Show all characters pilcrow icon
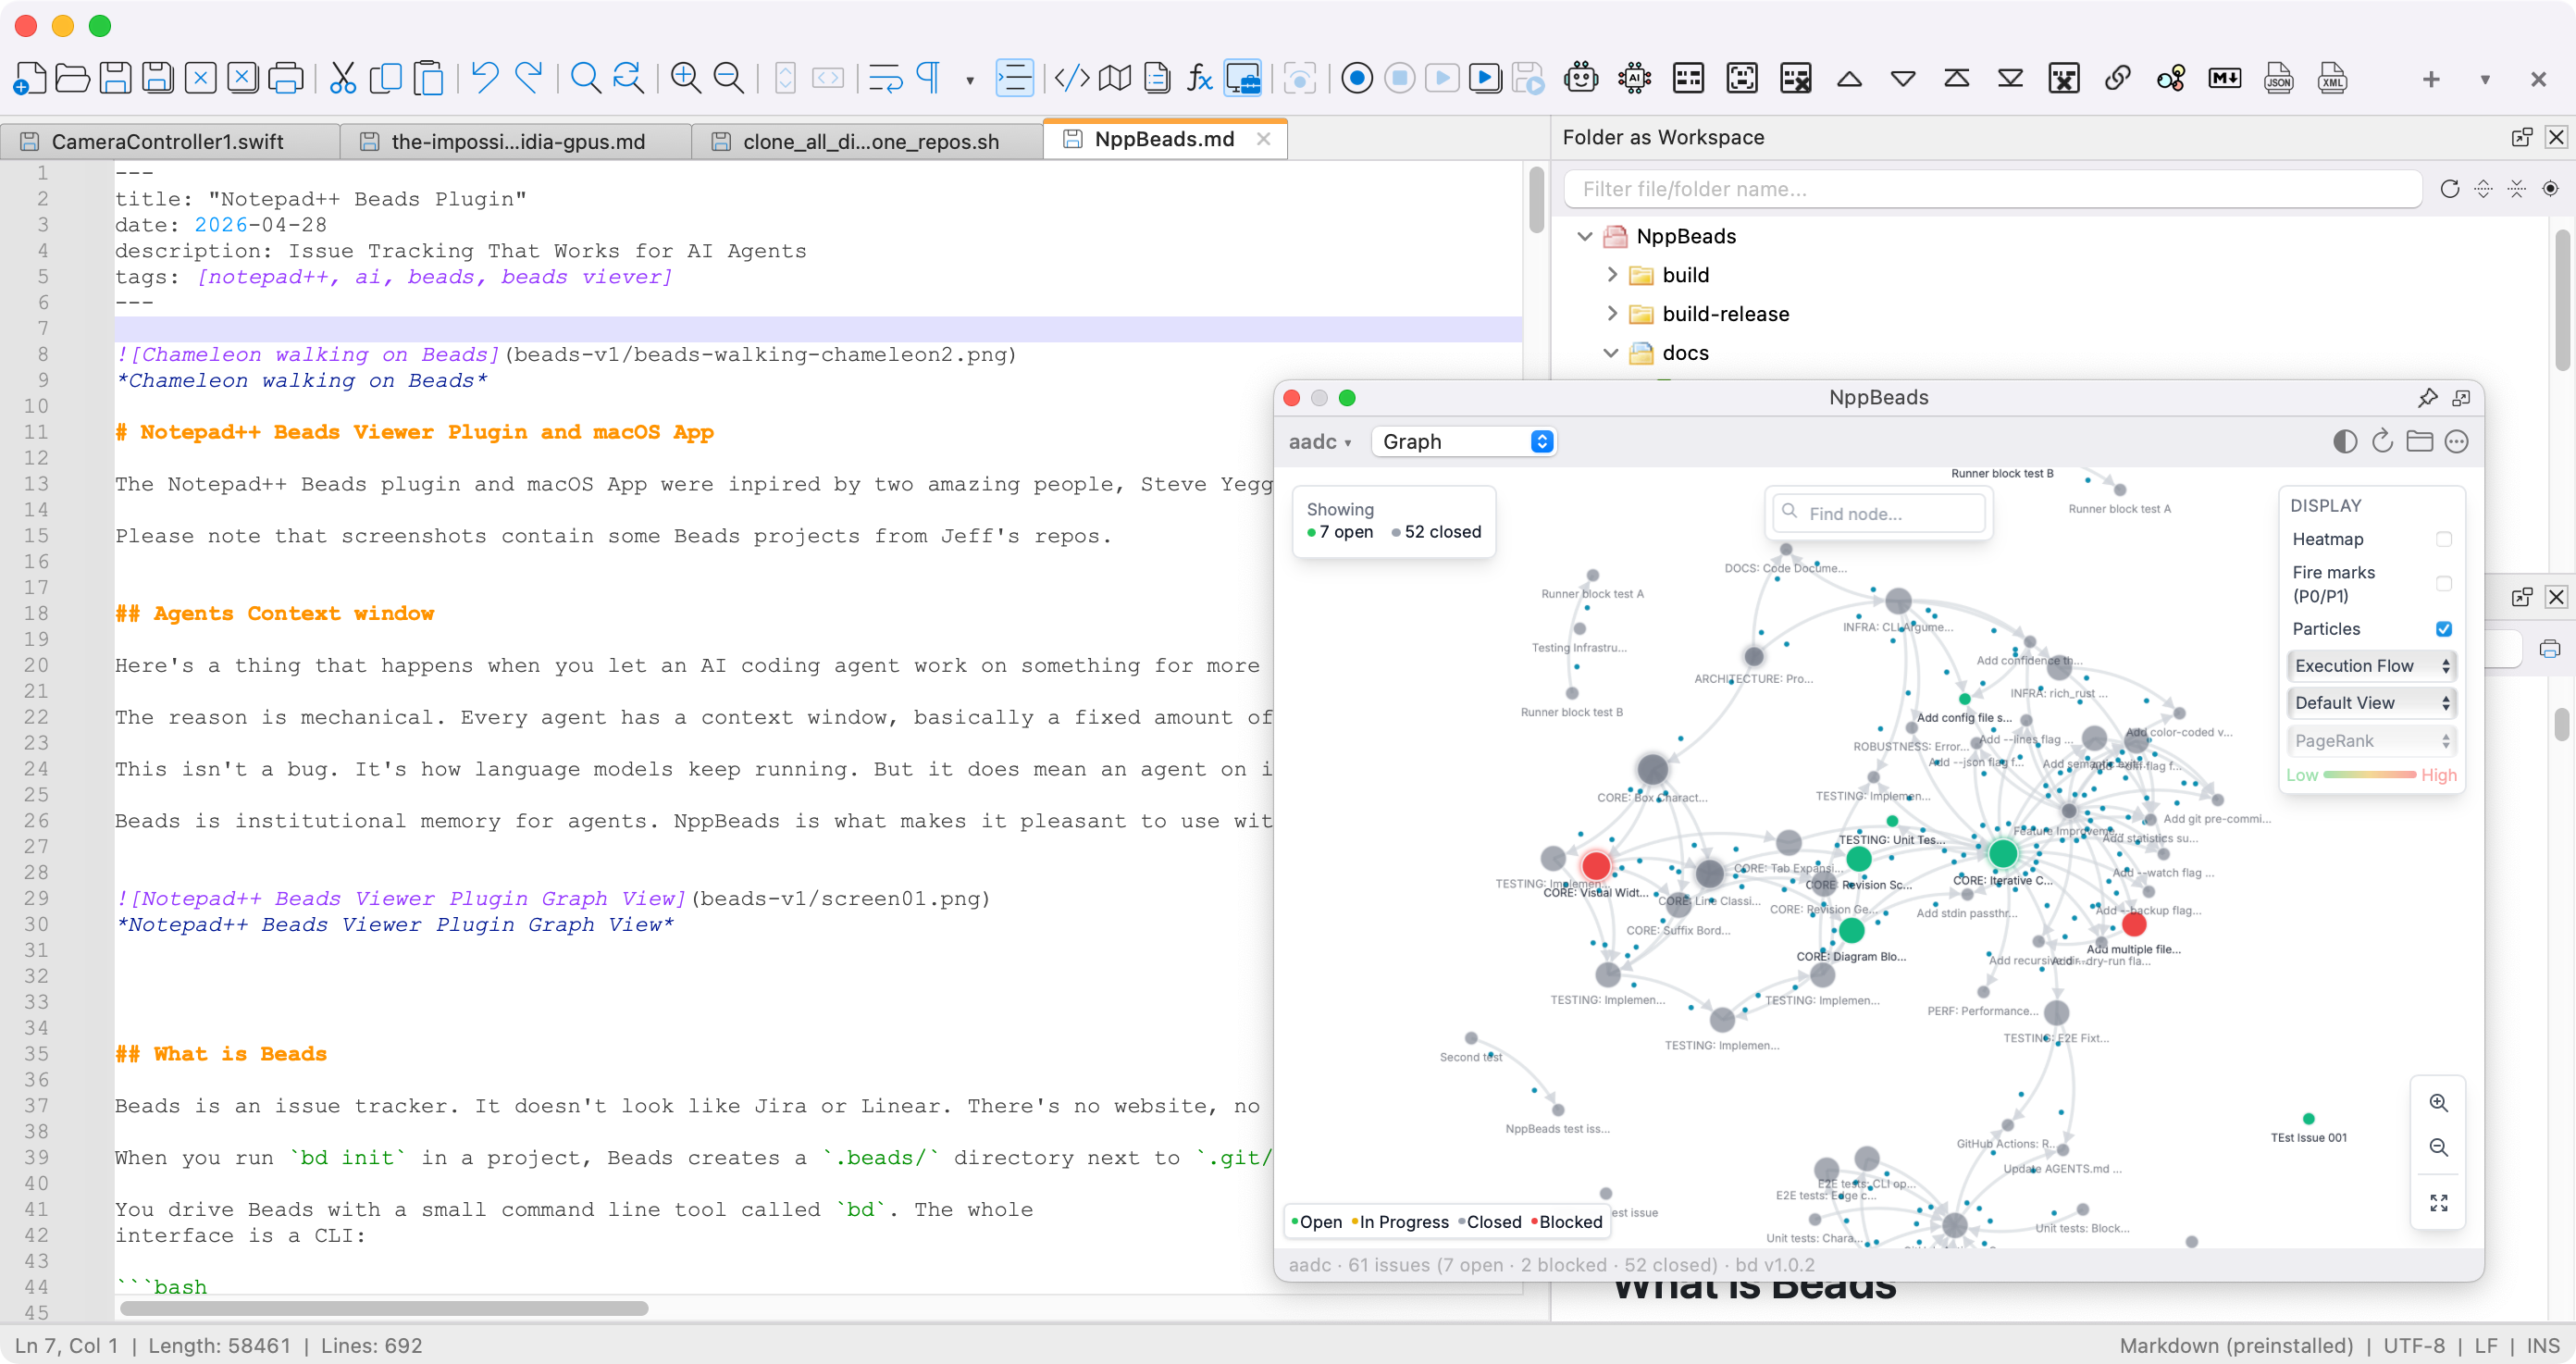2576x1364 pixels. (929, 78)
